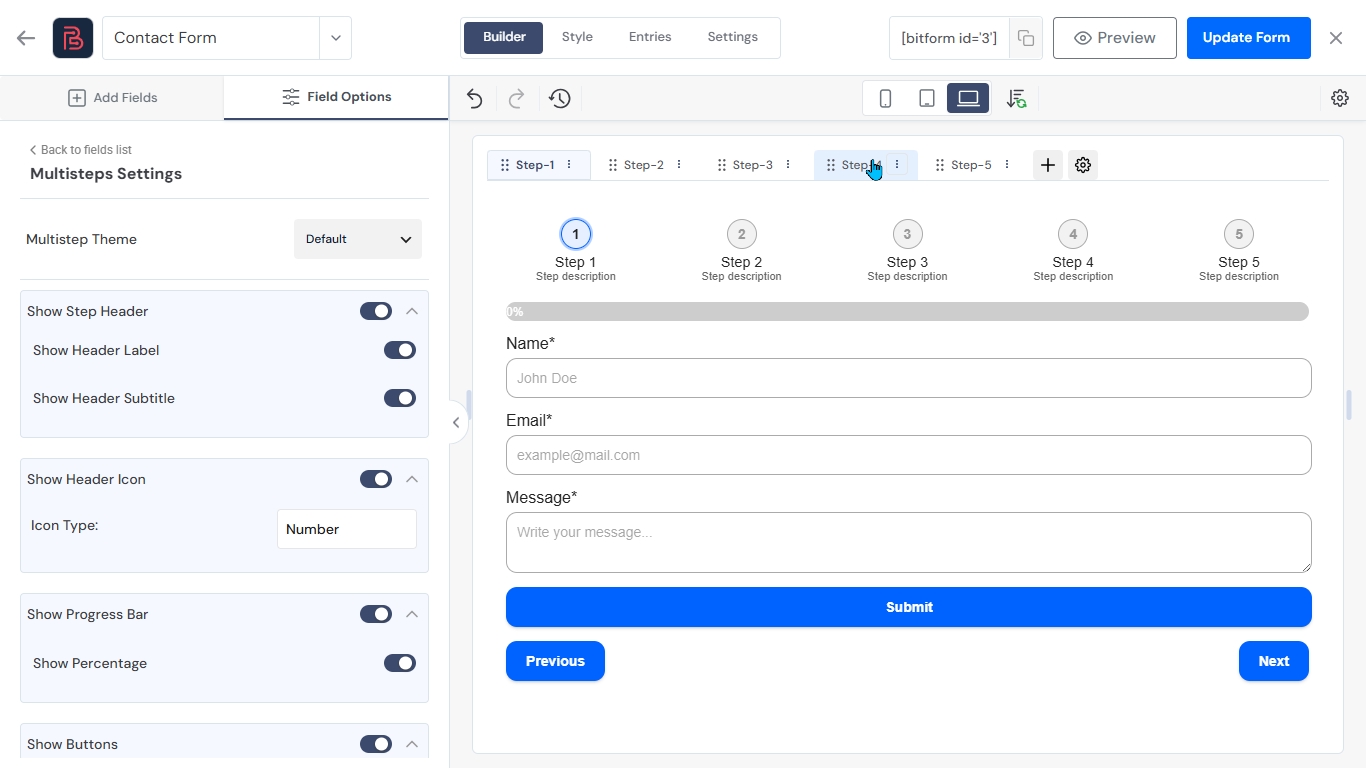
Task: Open the Icon Type dropdown
Action: click(347, 529)
